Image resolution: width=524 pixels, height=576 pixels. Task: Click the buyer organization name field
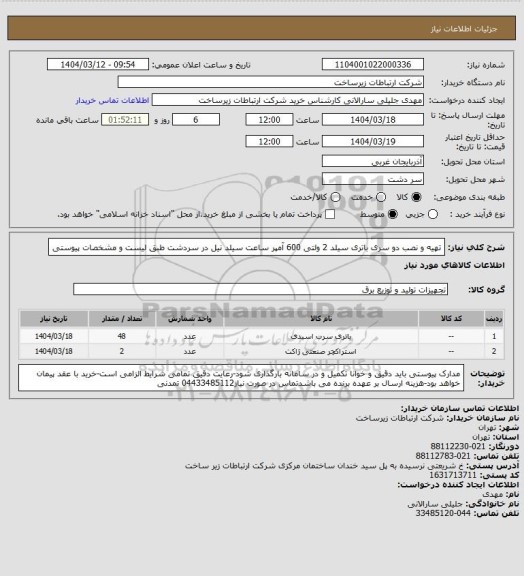[x=270, y=82]
